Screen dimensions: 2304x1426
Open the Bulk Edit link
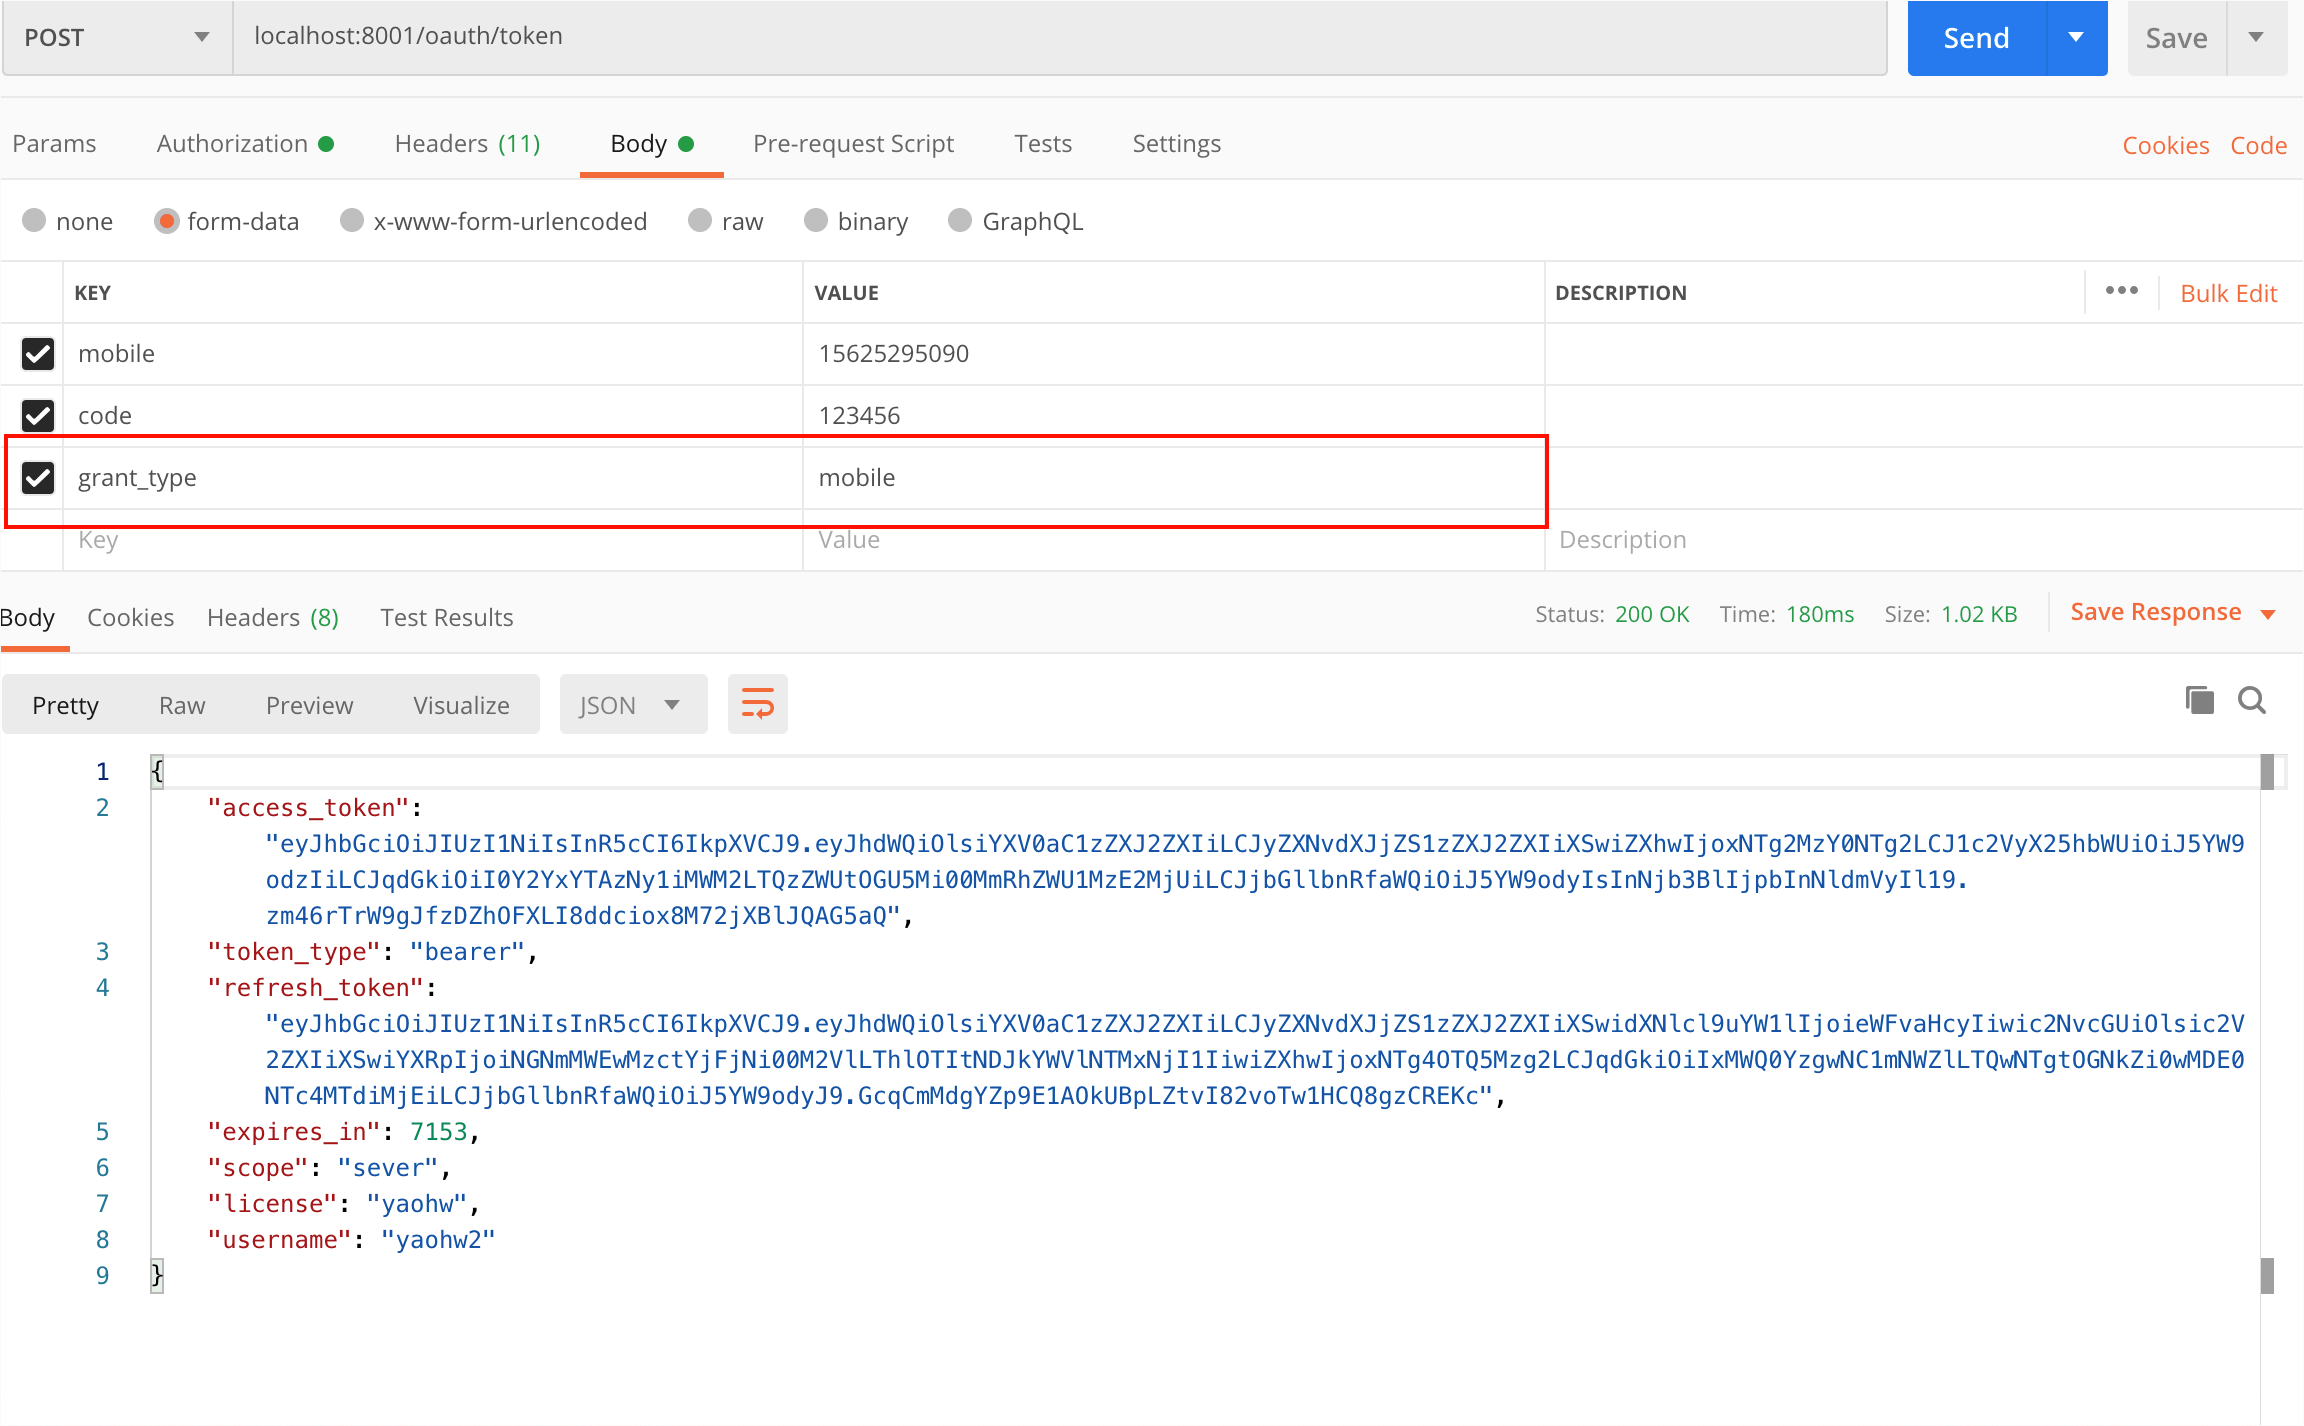click(x=2228, y=293)
